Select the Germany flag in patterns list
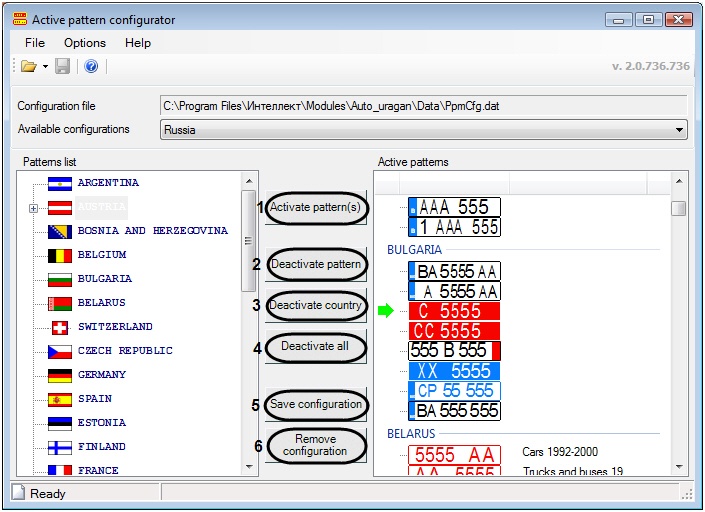Screen dimensions: 705x512 (x=60, y=375)
